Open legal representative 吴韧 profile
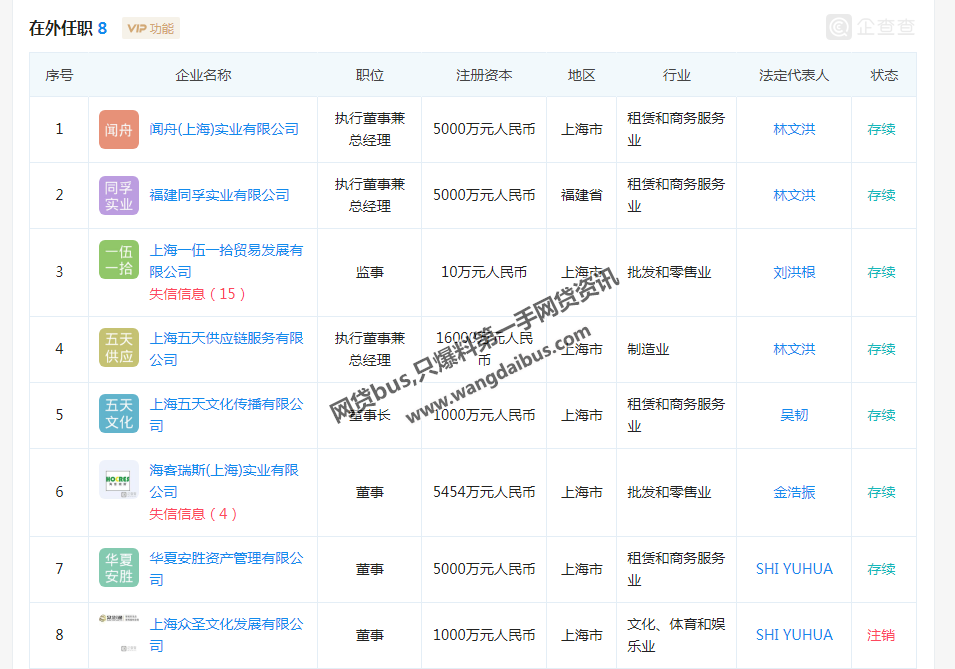This screenshot has width=955, height=669. click(794, 415)
